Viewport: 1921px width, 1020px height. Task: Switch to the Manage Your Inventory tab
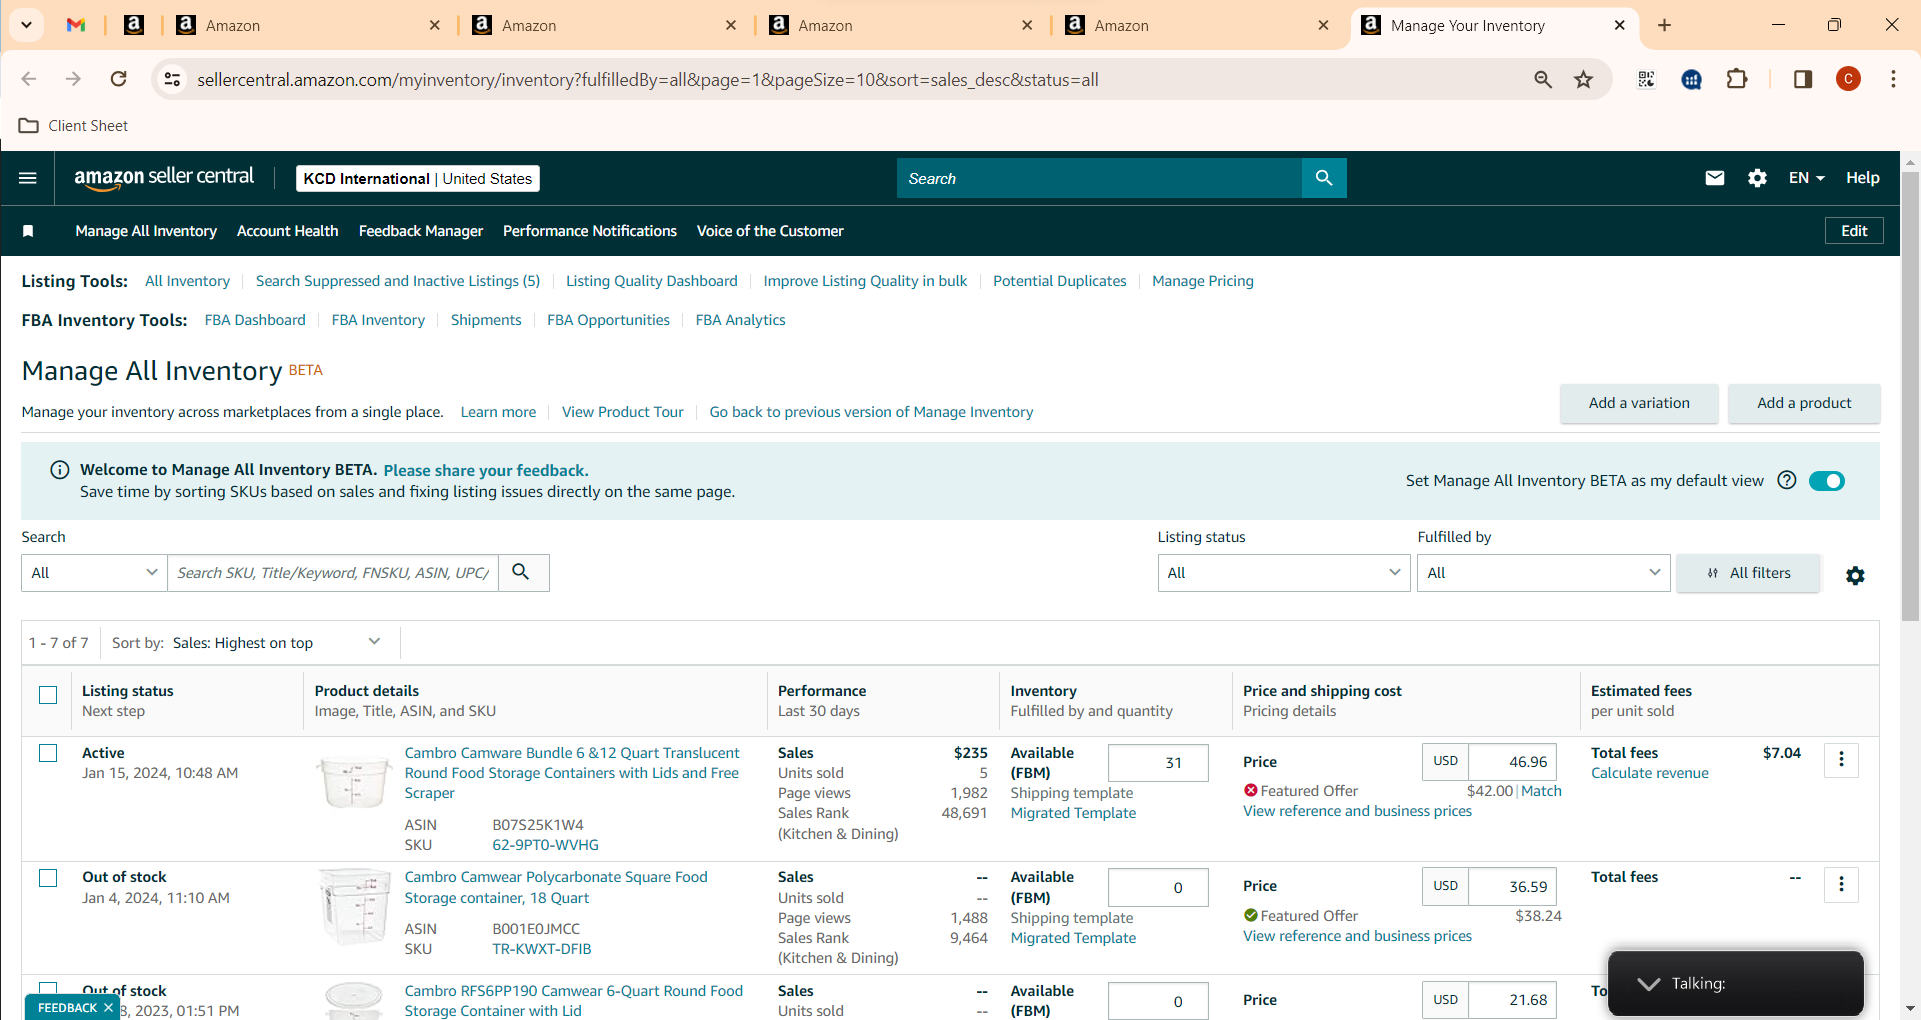pyautogui.click(x=1494, y=26)
